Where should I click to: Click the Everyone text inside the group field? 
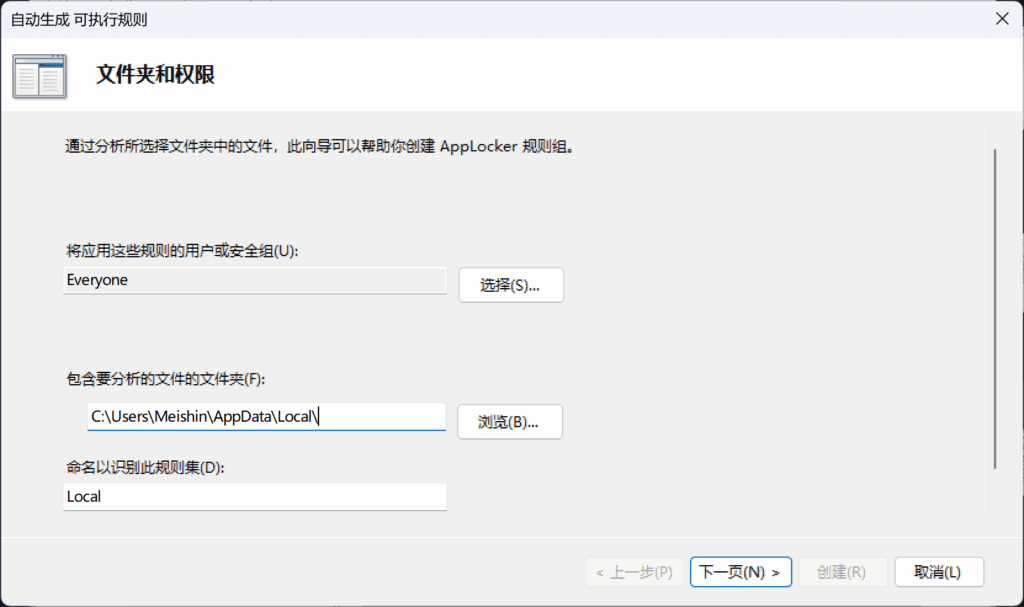tap(98, 280)
